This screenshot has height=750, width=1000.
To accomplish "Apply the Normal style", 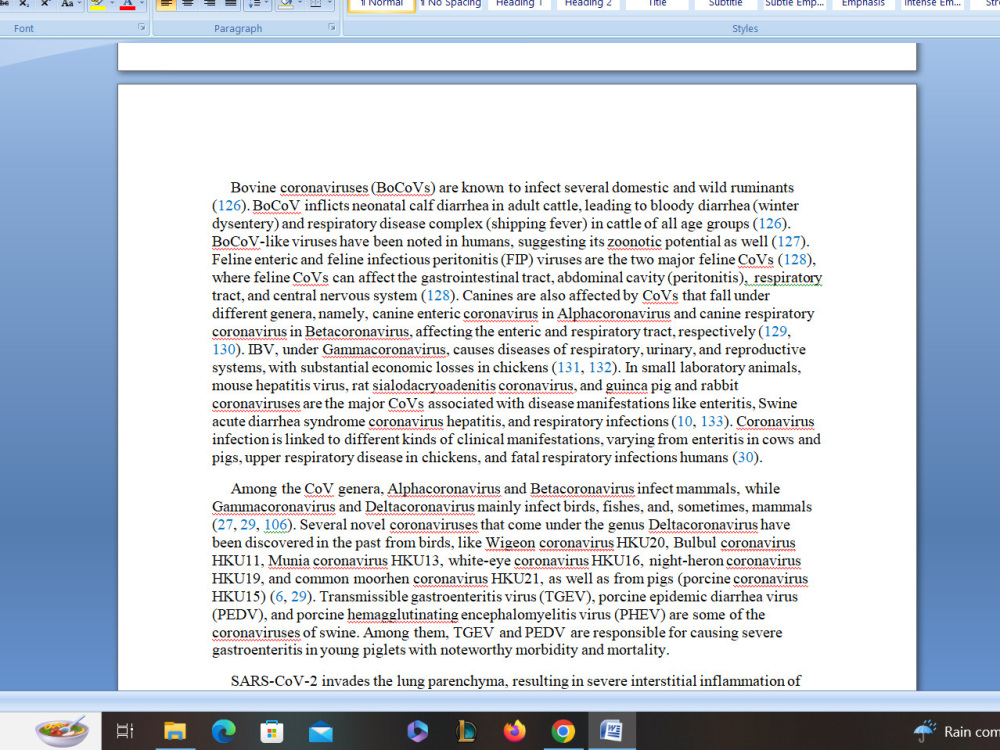I will pos(381,5).
